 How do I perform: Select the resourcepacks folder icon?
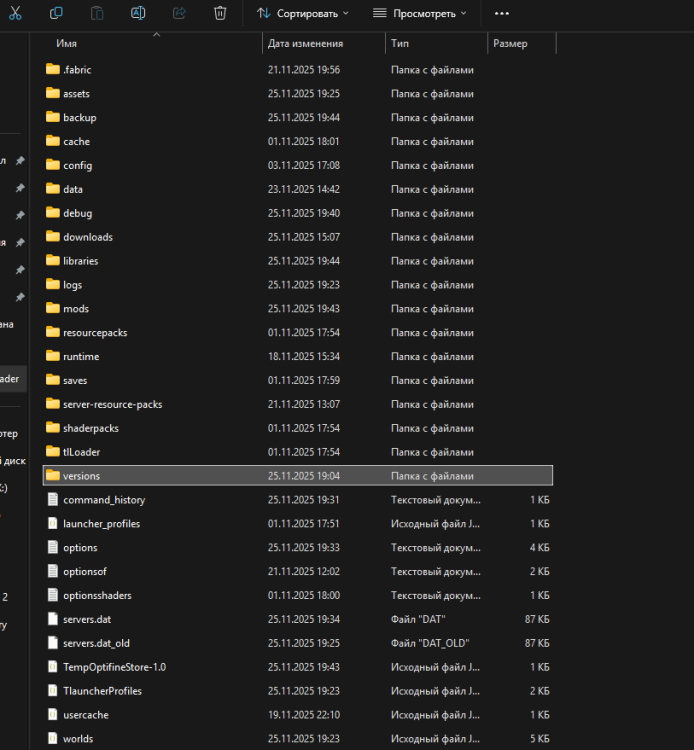53,332
